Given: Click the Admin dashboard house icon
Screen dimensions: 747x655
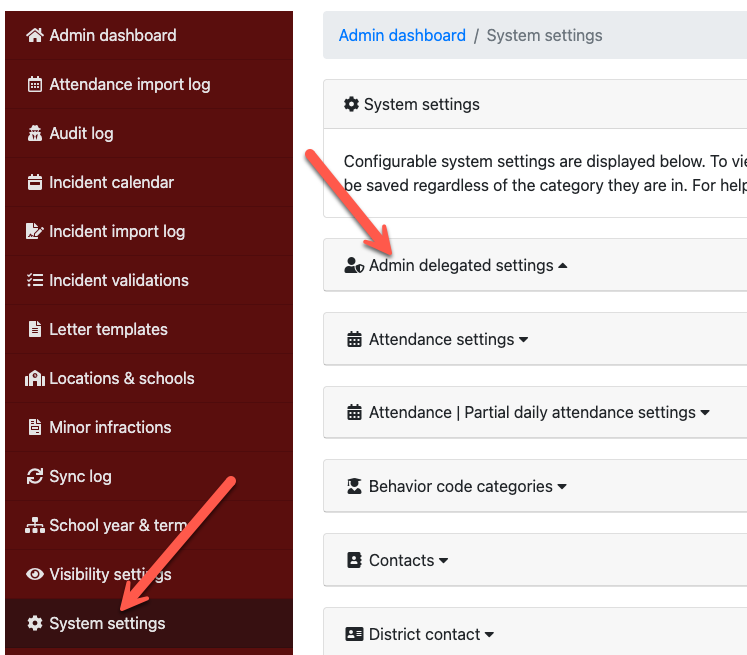Looking at the screenshot, I should coord(35,36).
